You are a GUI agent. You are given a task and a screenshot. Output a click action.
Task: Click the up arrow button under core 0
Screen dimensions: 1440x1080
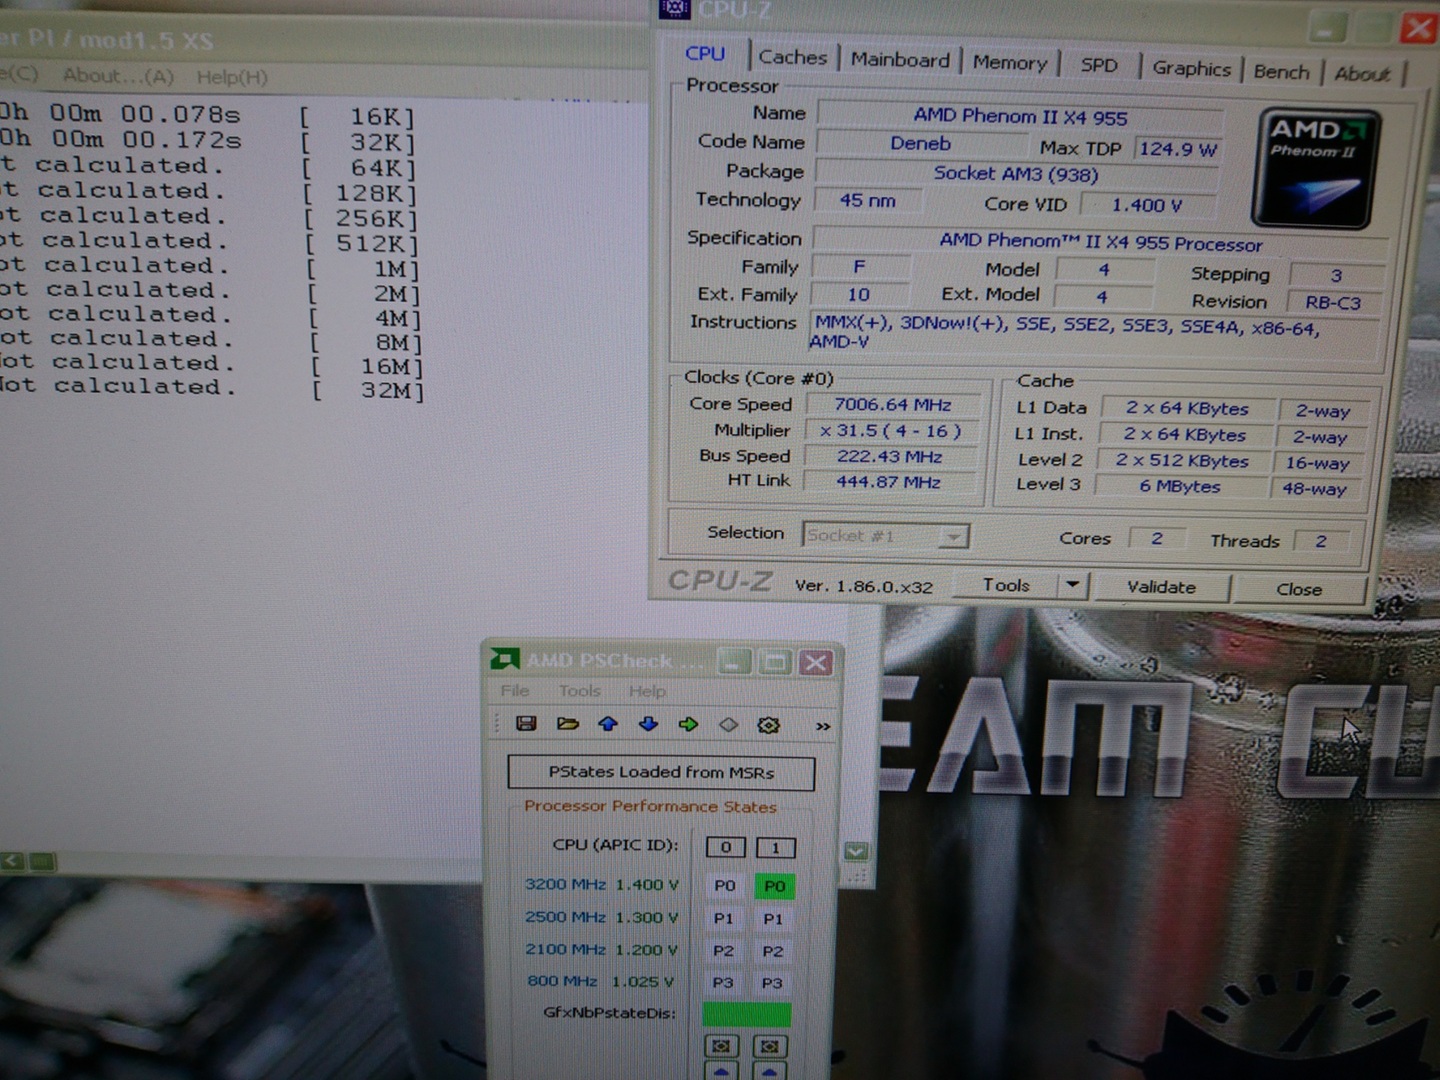(721, 1072)
